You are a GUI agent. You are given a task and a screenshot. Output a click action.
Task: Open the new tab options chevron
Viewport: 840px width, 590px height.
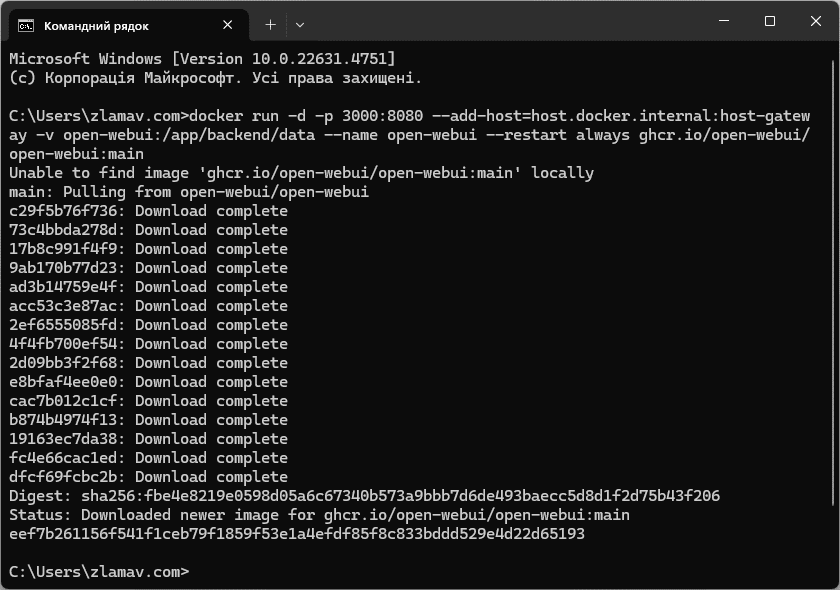point(300,24)
